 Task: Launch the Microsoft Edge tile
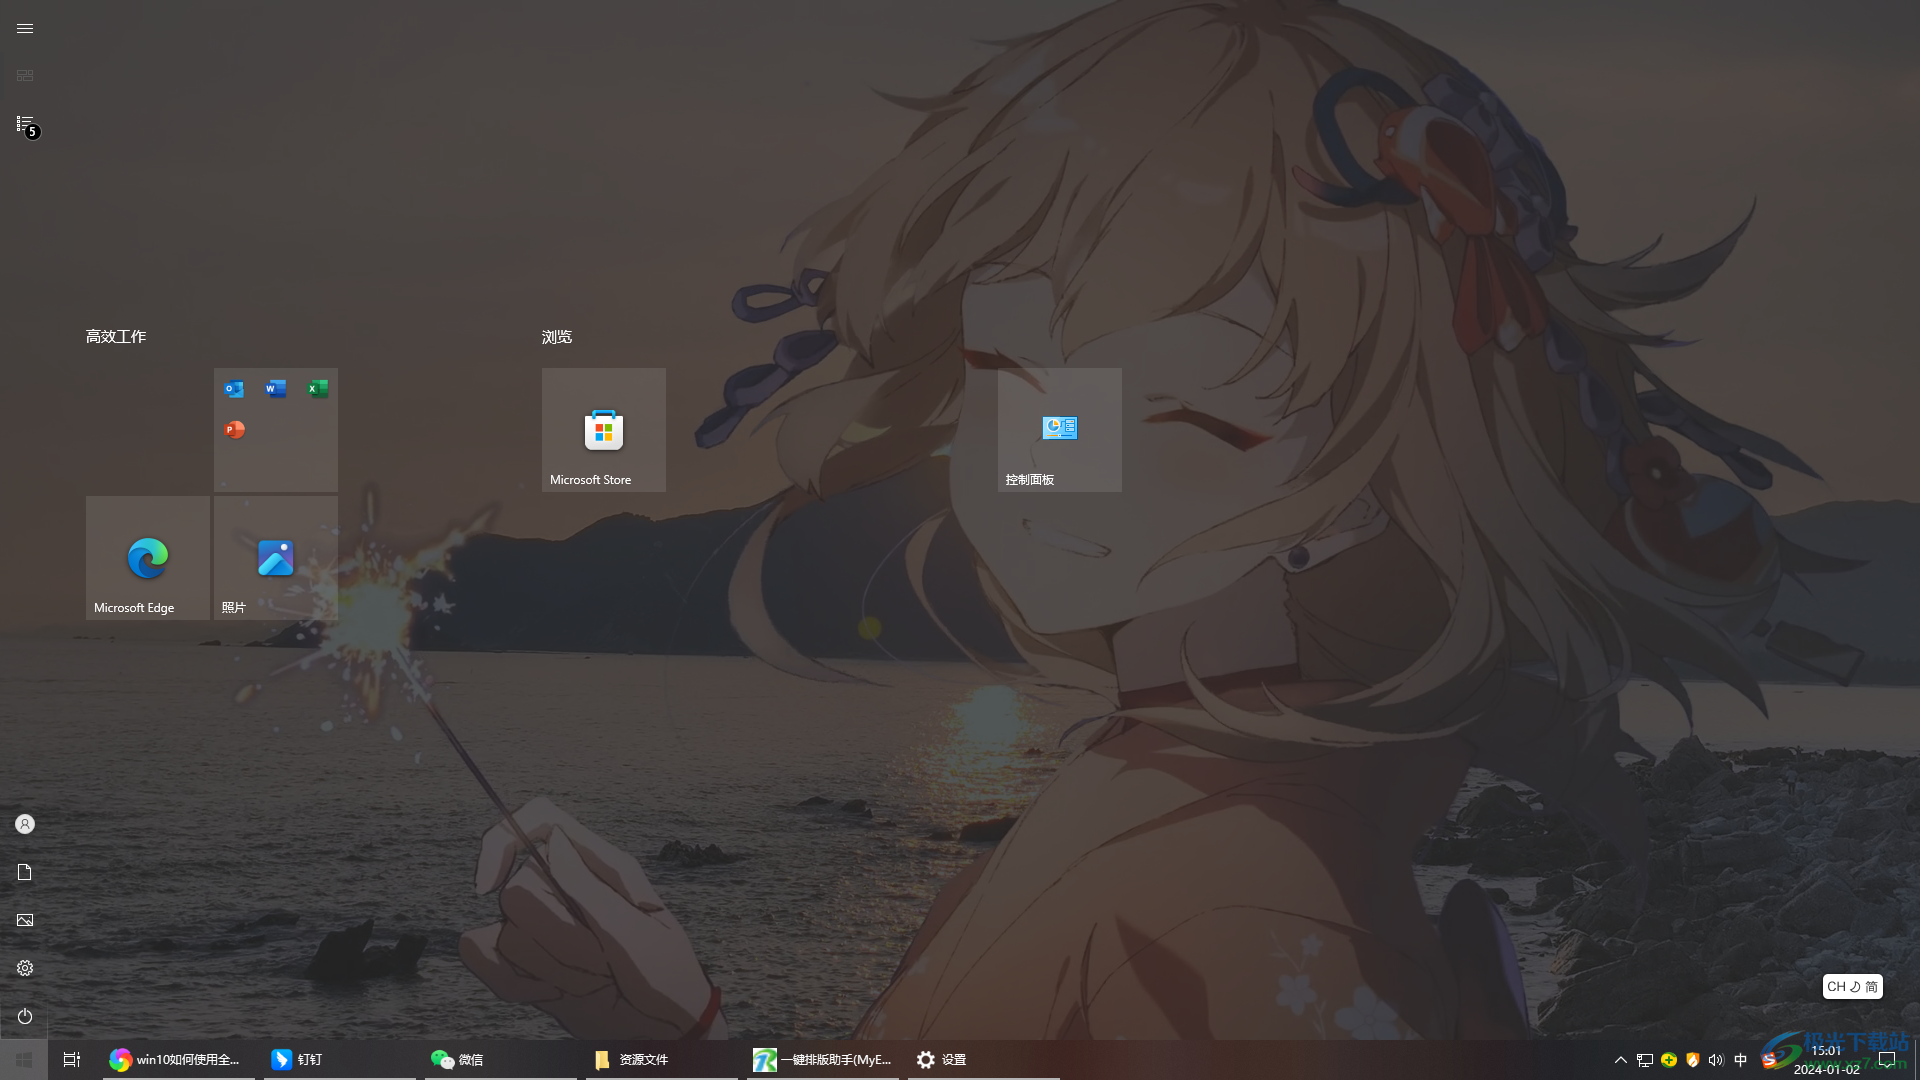[148, 558]
